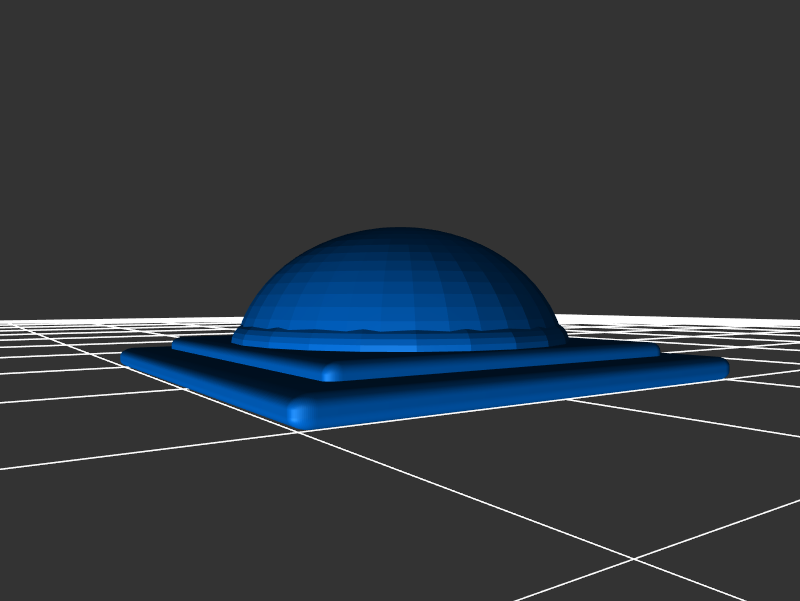Click the grid horizon at the right edge
This screenshot has width=800, height=601.
[790, 321]
